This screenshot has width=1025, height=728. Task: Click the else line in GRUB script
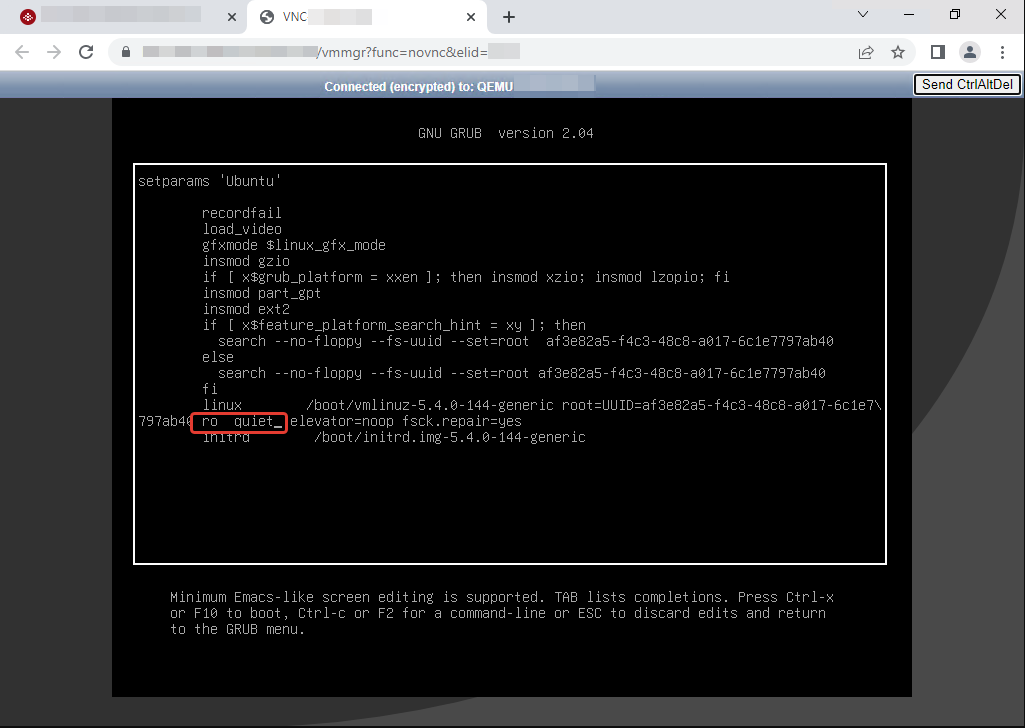coord(218,357)
